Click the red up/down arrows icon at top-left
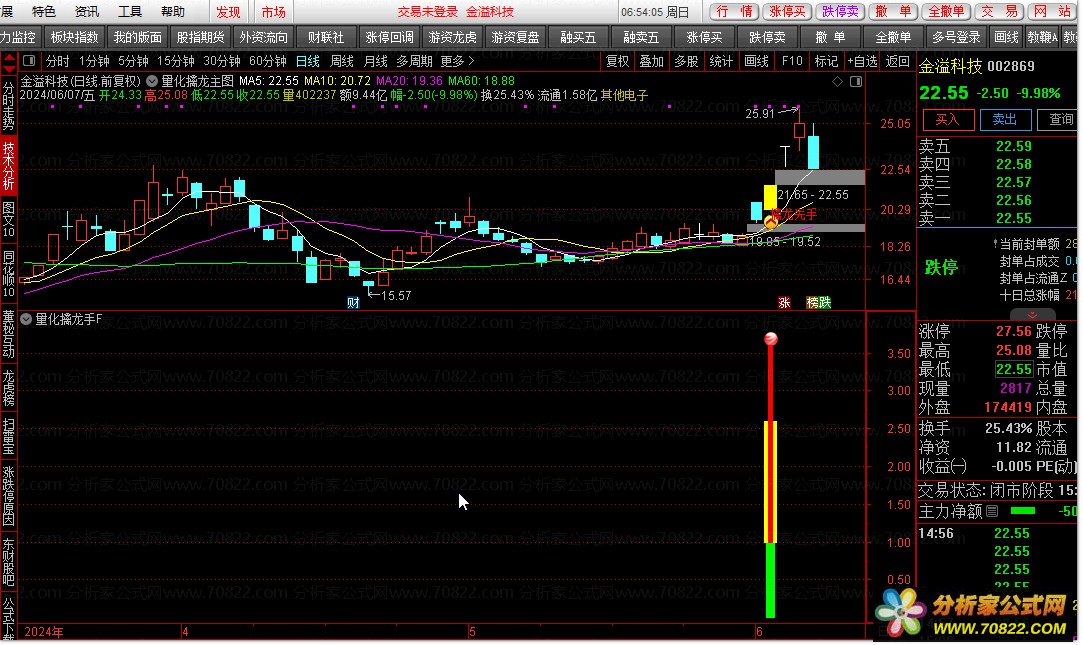 [9, 65]
